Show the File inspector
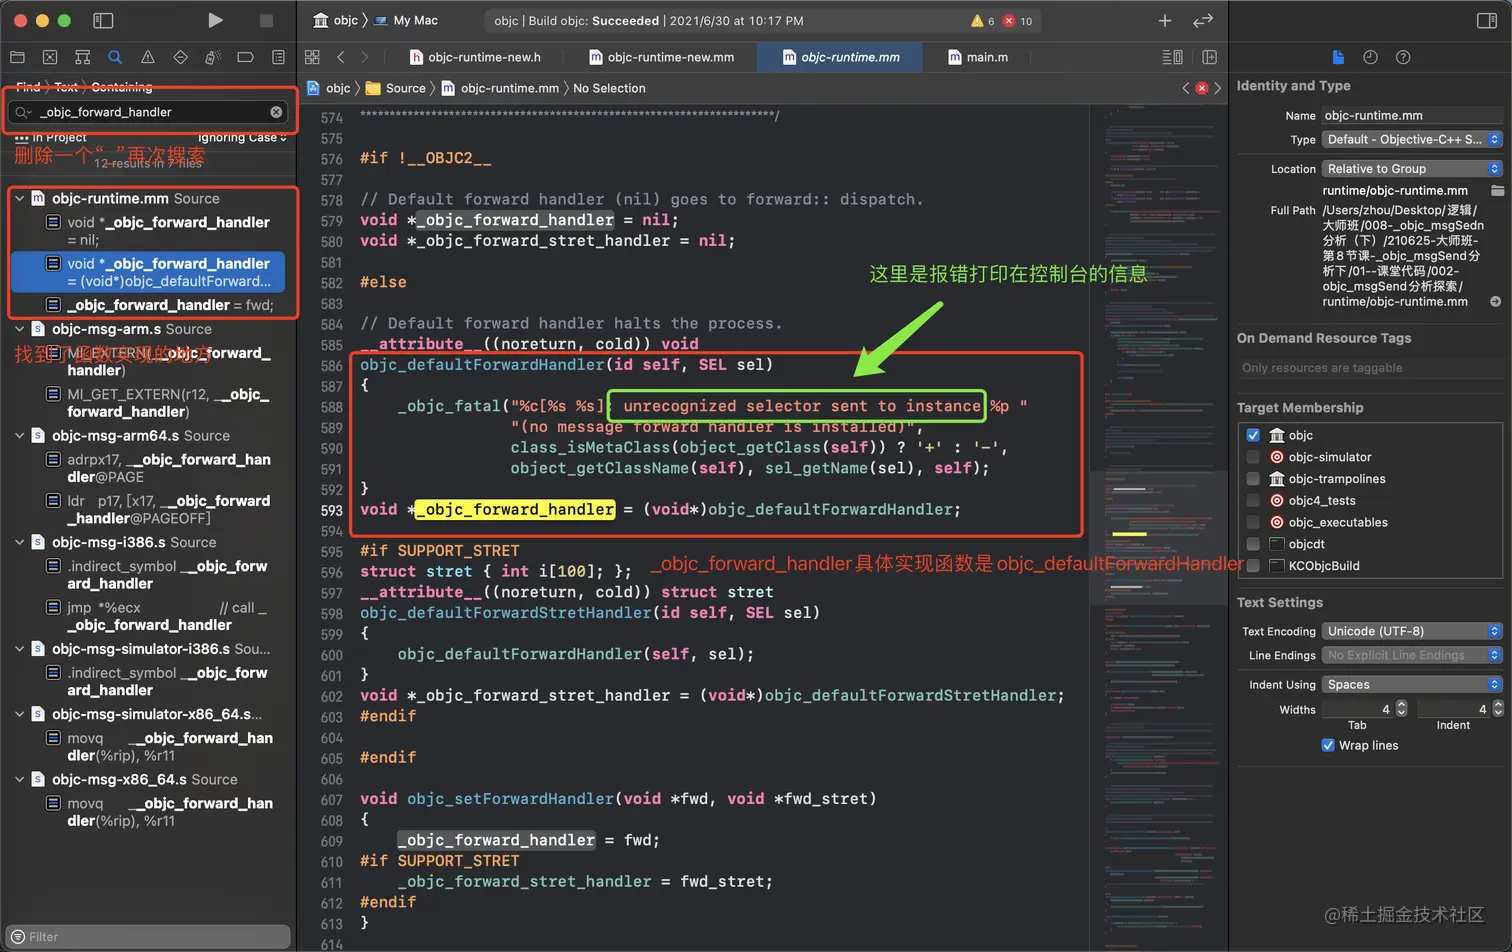This screenshot has height=952, width=1512. (x=1338, y=57)
